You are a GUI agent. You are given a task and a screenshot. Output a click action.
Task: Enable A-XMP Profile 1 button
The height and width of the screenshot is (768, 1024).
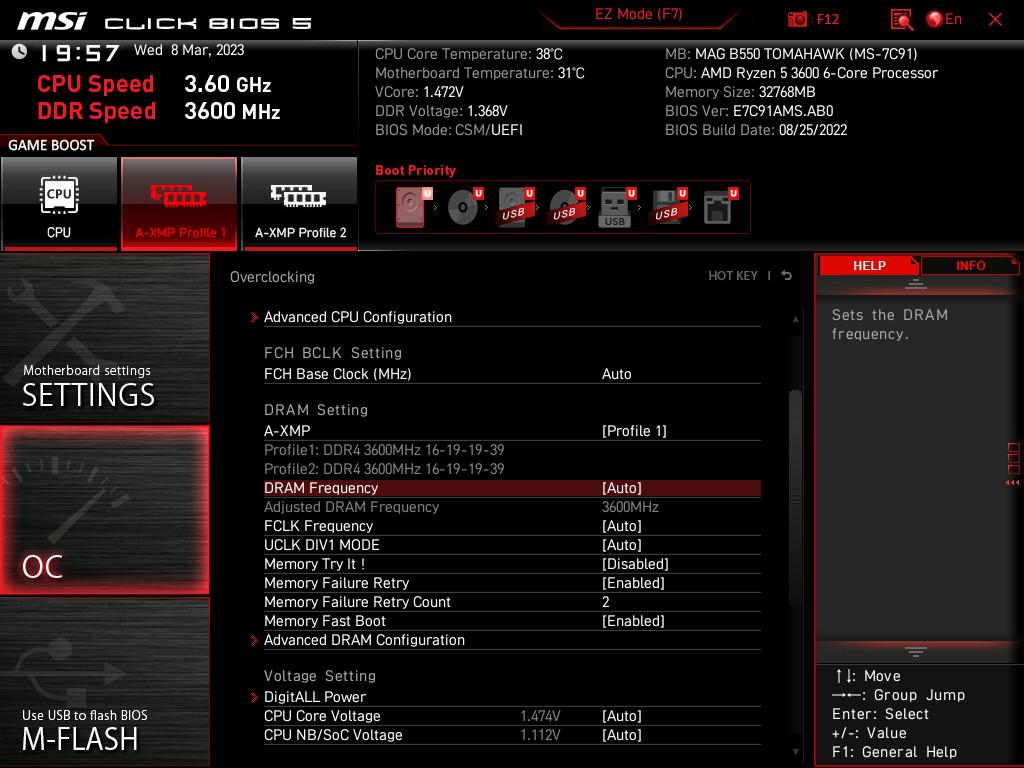tap(179, 203)
